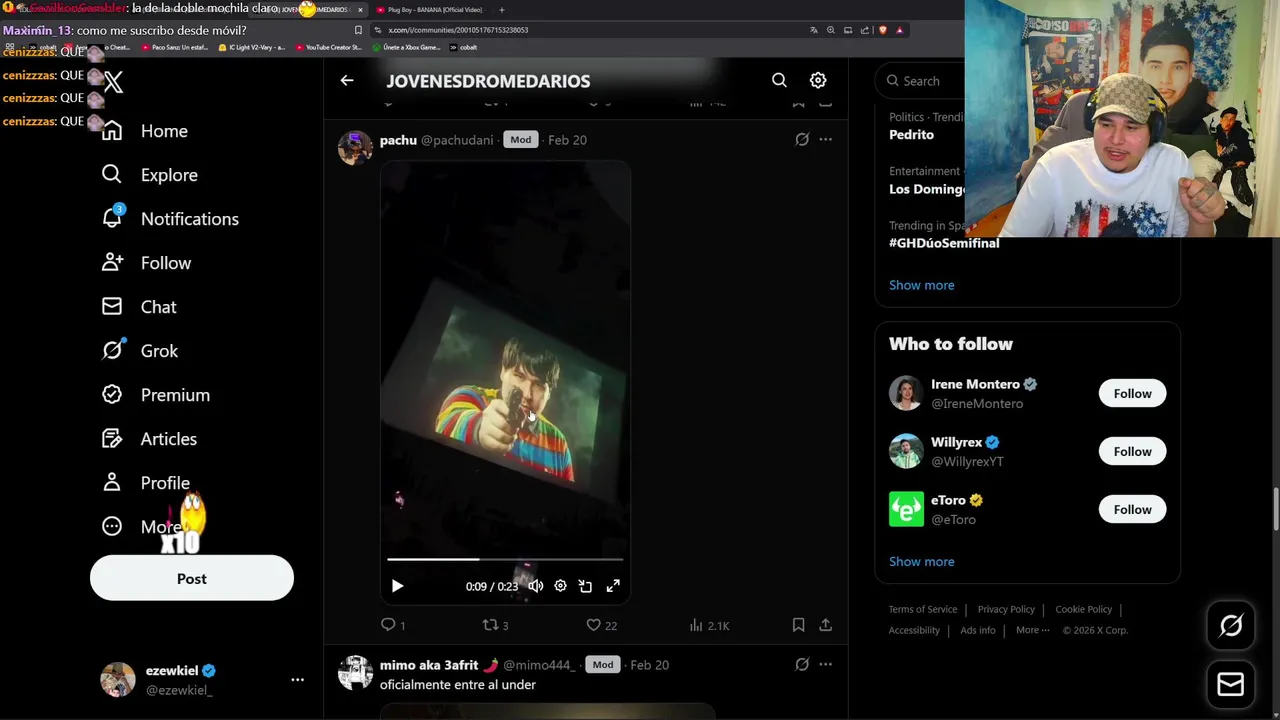
Task: Reply to pachu's post
Action: [x=393, y=625]
